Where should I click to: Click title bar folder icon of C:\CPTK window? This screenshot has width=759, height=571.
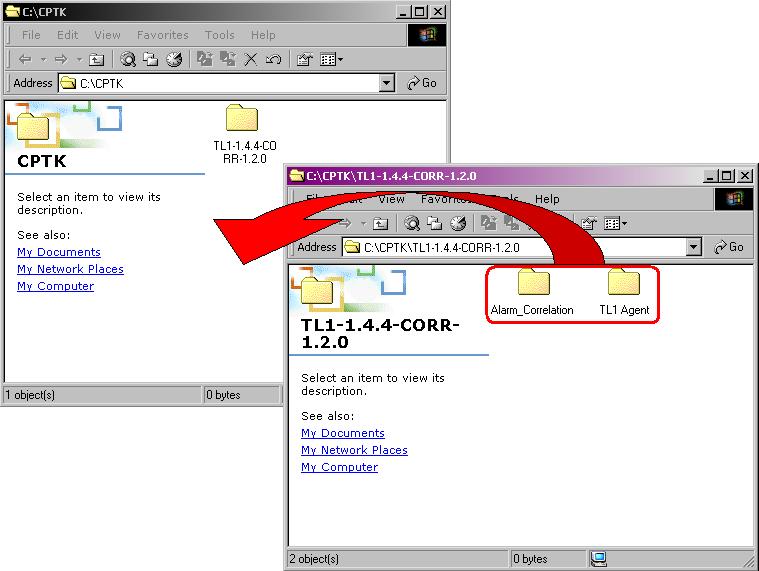12,12
